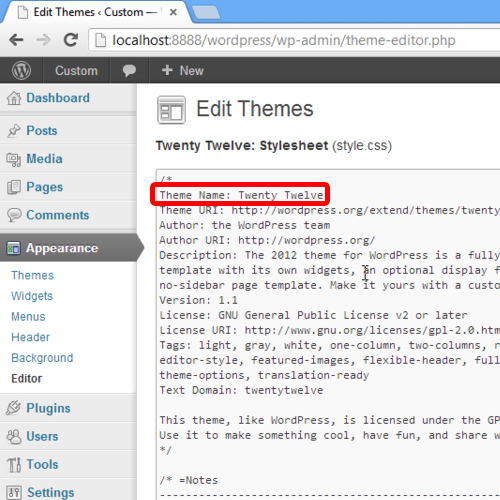Click 'theme-options, translation-ready' line
500x500 pixels.
coord(264,375)
